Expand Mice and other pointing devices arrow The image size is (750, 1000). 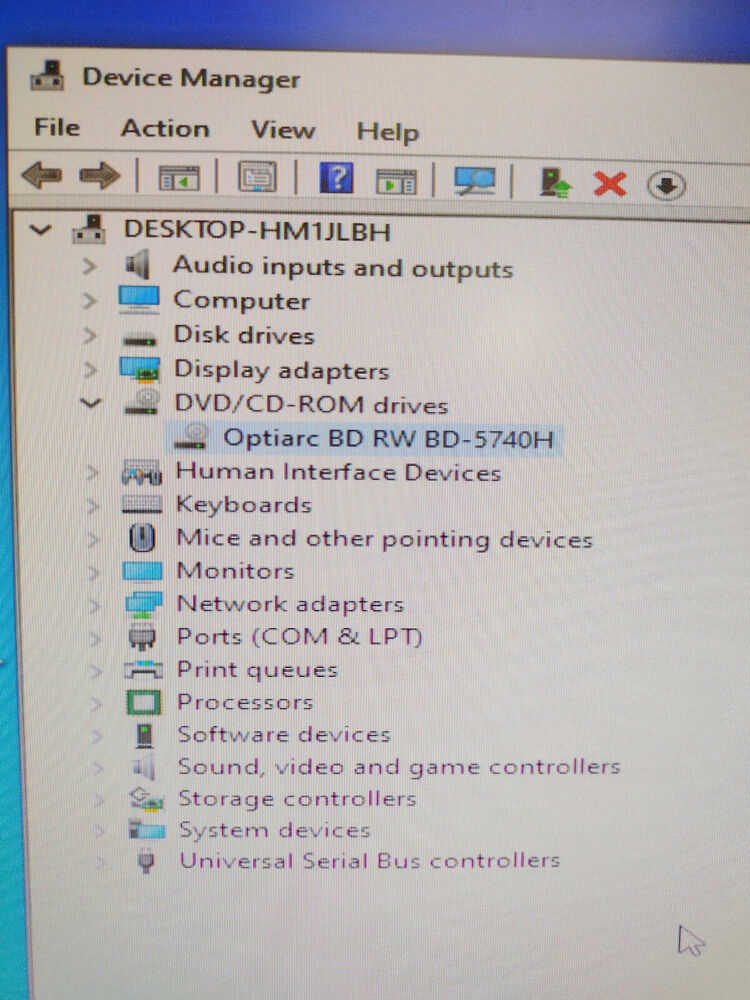[94, 539]
